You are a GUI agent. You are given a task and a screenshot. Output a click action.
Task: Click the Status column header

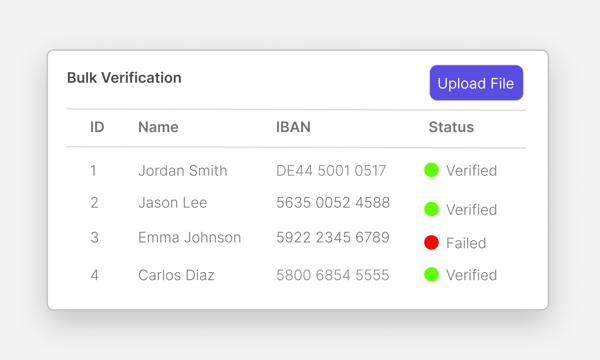451,127
